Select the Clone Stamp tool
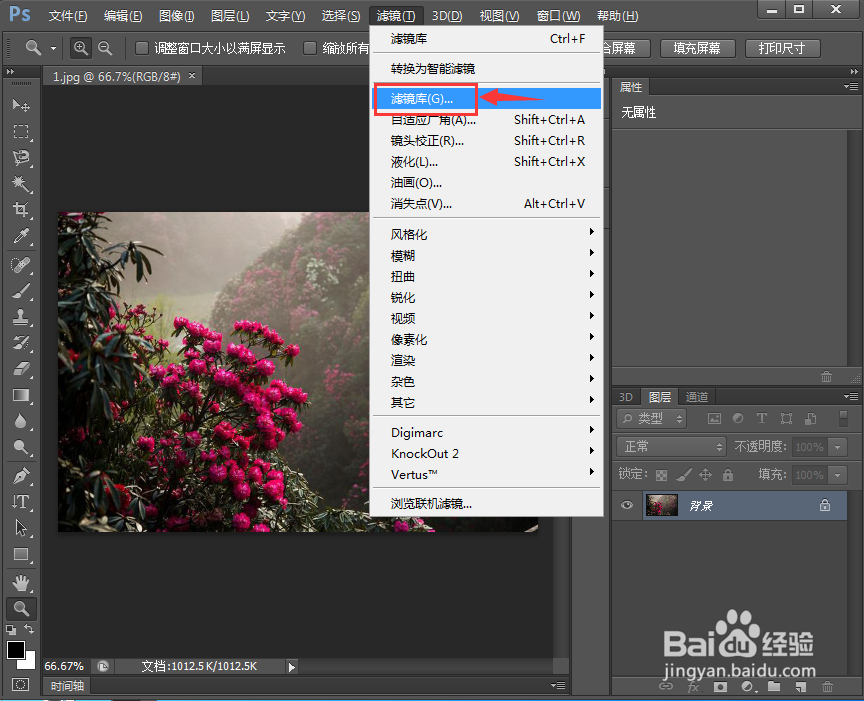 pyautogui.click(x=21, y=317)
